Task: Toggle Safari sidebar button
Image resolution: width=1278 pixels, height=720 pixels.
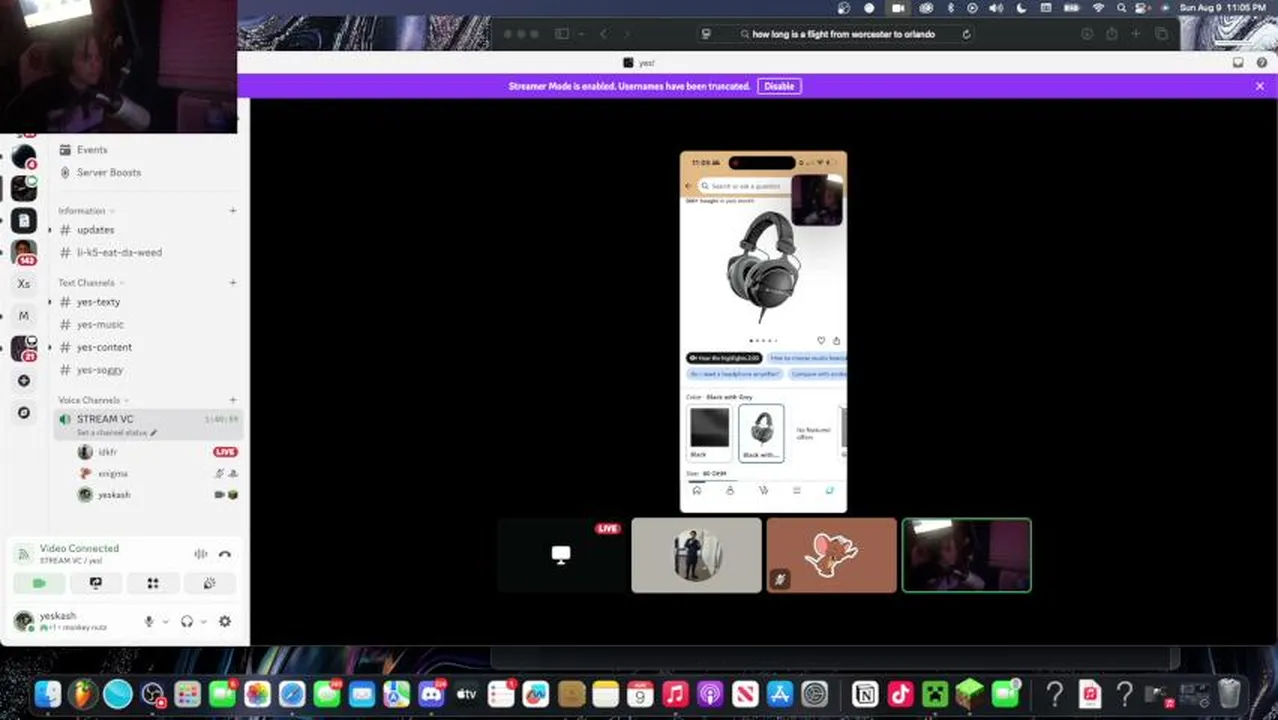Action: (562, 34)
